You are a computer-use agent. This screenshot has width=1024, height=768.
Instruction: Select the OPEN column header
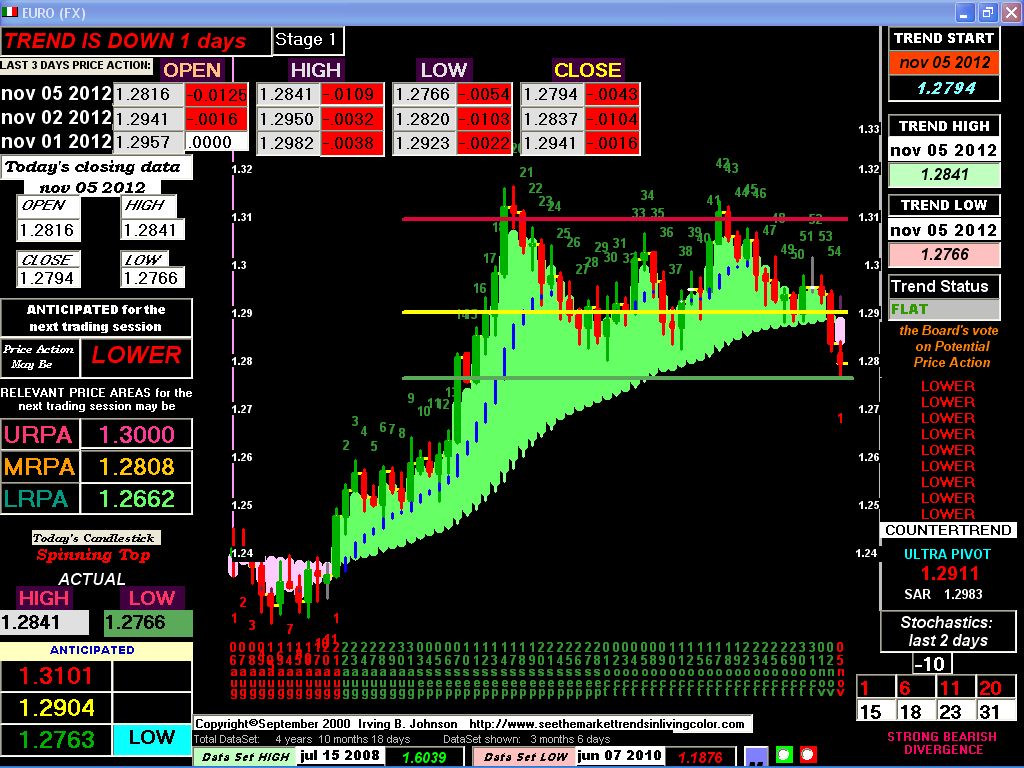tap(191, 70)
